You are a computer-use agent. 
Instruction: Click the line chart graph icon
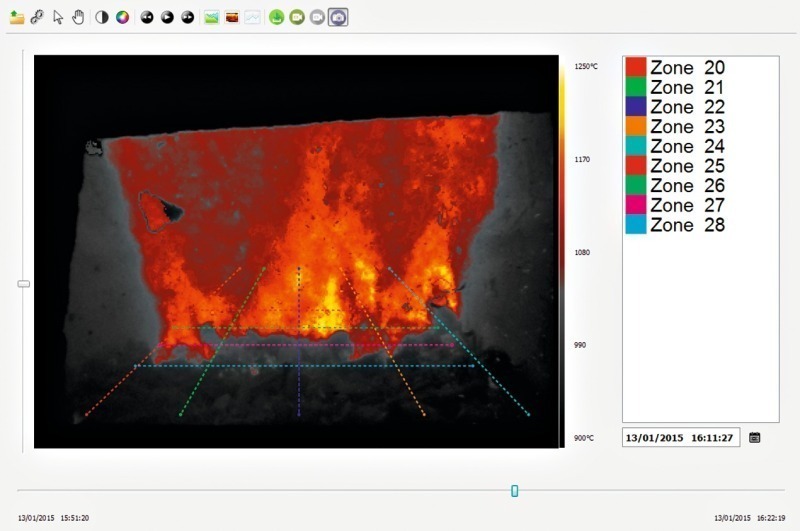coord(252,17)
